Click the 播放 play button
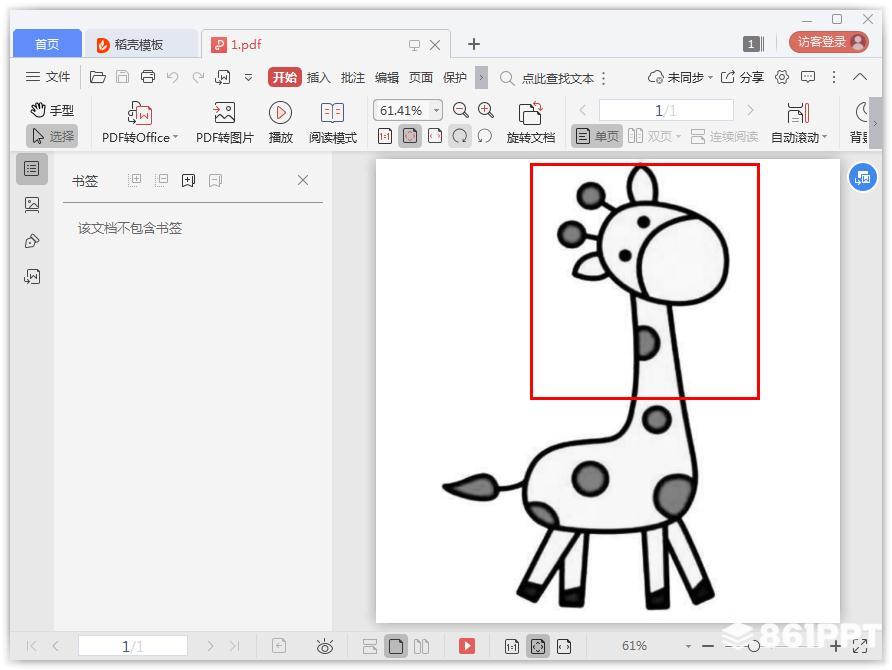Viewport: 892px width, 670px height. pyautogui.click(x=280, y=122)
